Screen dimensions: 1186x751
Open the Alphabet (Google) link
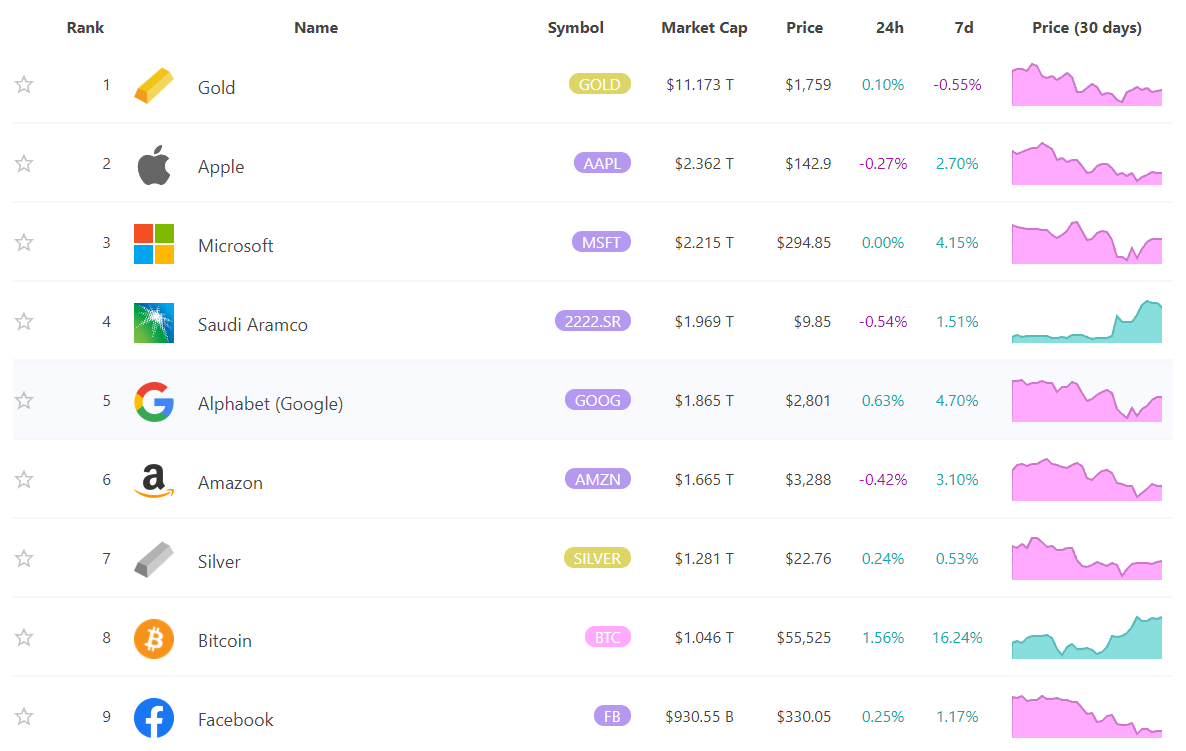coord(270,404)
